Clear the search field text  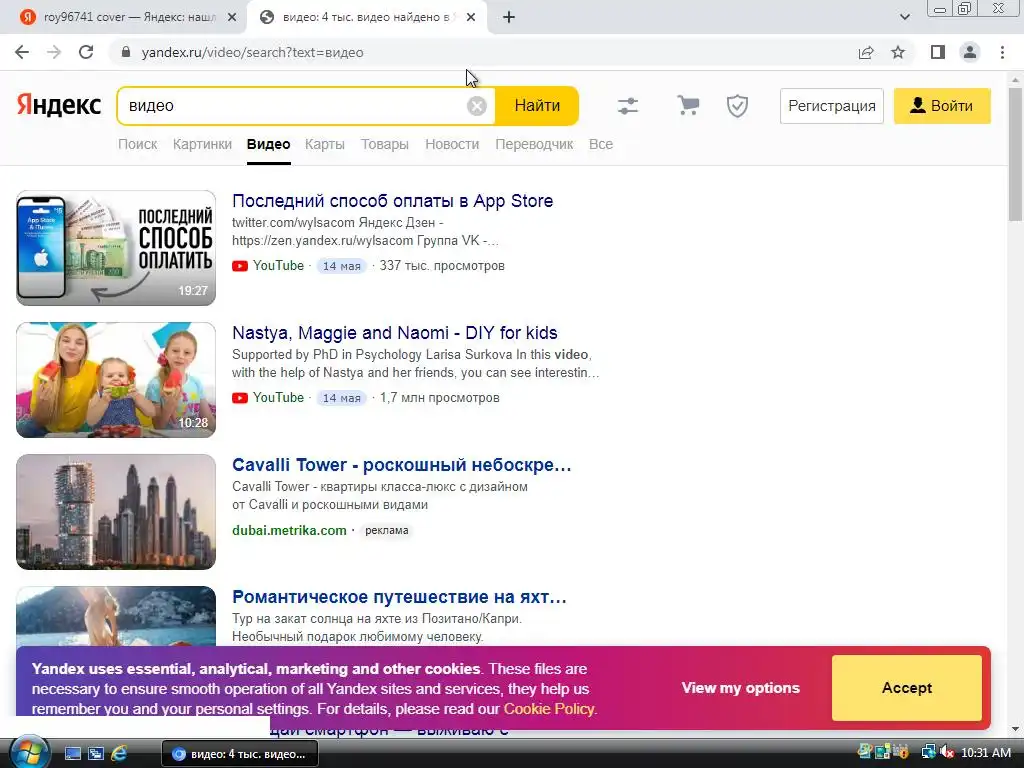(x=477, y=106)
